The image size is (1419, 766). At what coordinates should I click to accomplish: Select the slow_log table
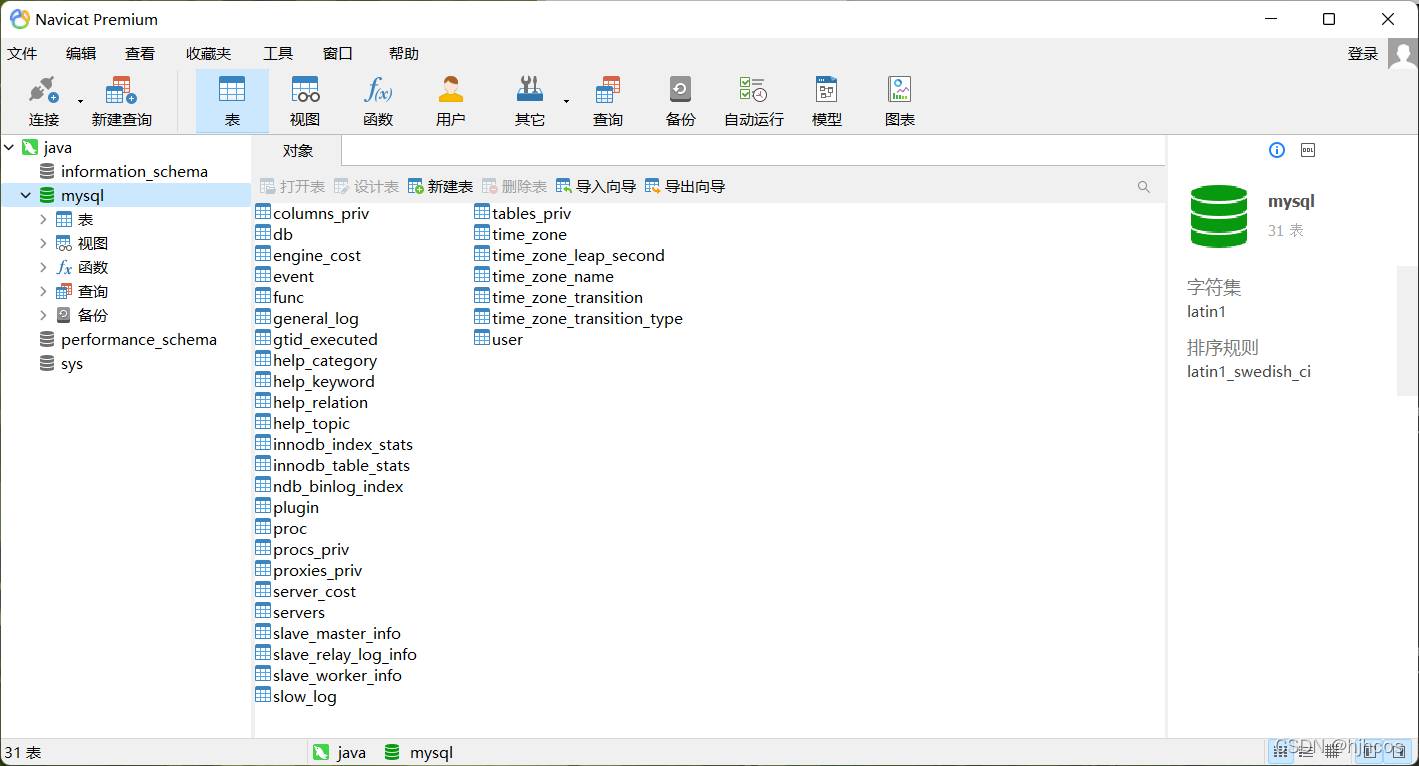pyautogui.click(x=296, y=697)
